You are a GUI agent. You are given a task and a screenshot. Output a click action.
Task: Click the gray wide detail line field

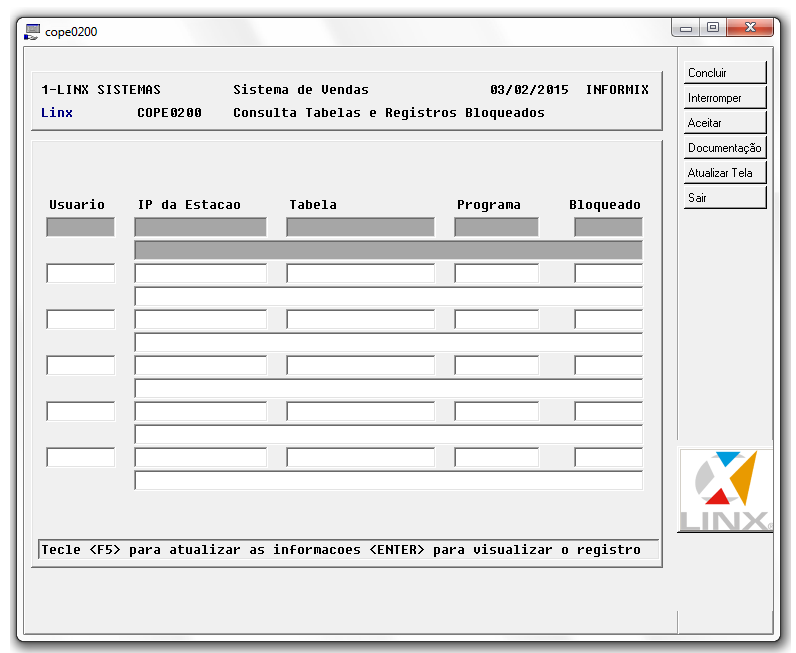click(388, 250)
